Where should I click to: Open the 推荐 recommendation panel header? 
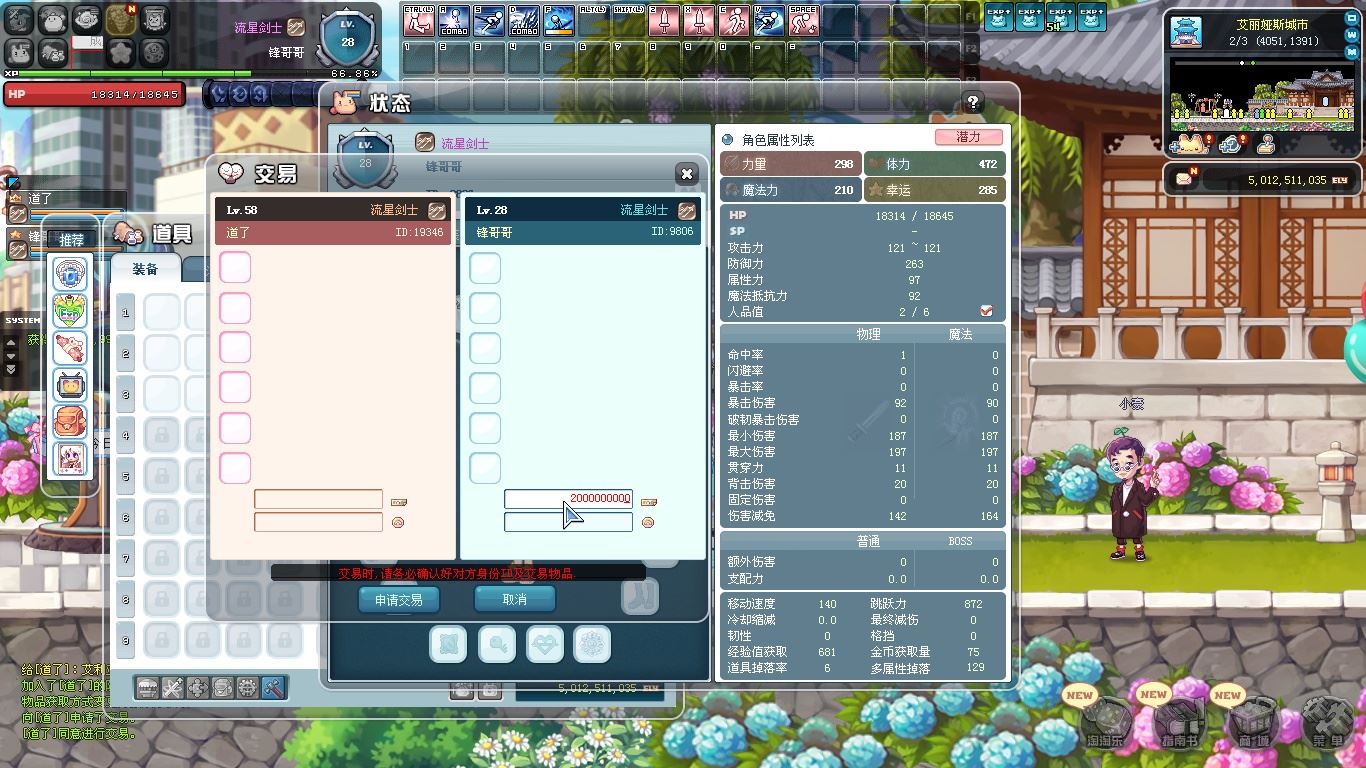click(71, 240)
